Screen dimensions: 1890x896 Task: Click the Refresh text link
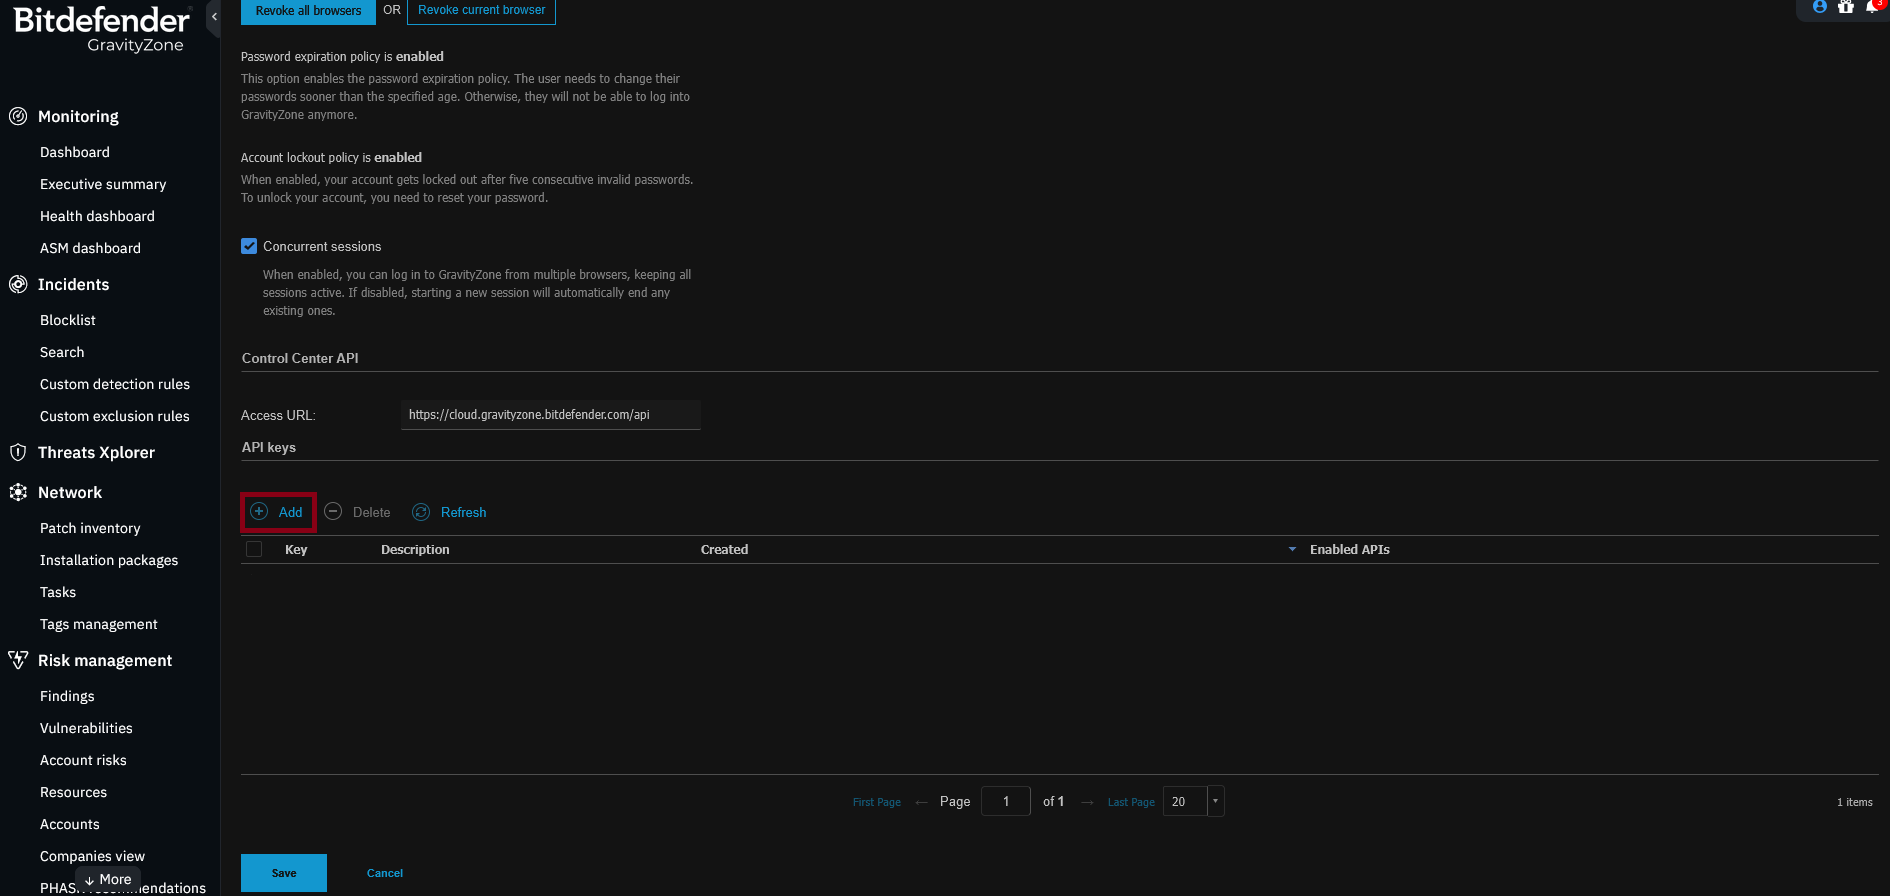click(463, 512)
